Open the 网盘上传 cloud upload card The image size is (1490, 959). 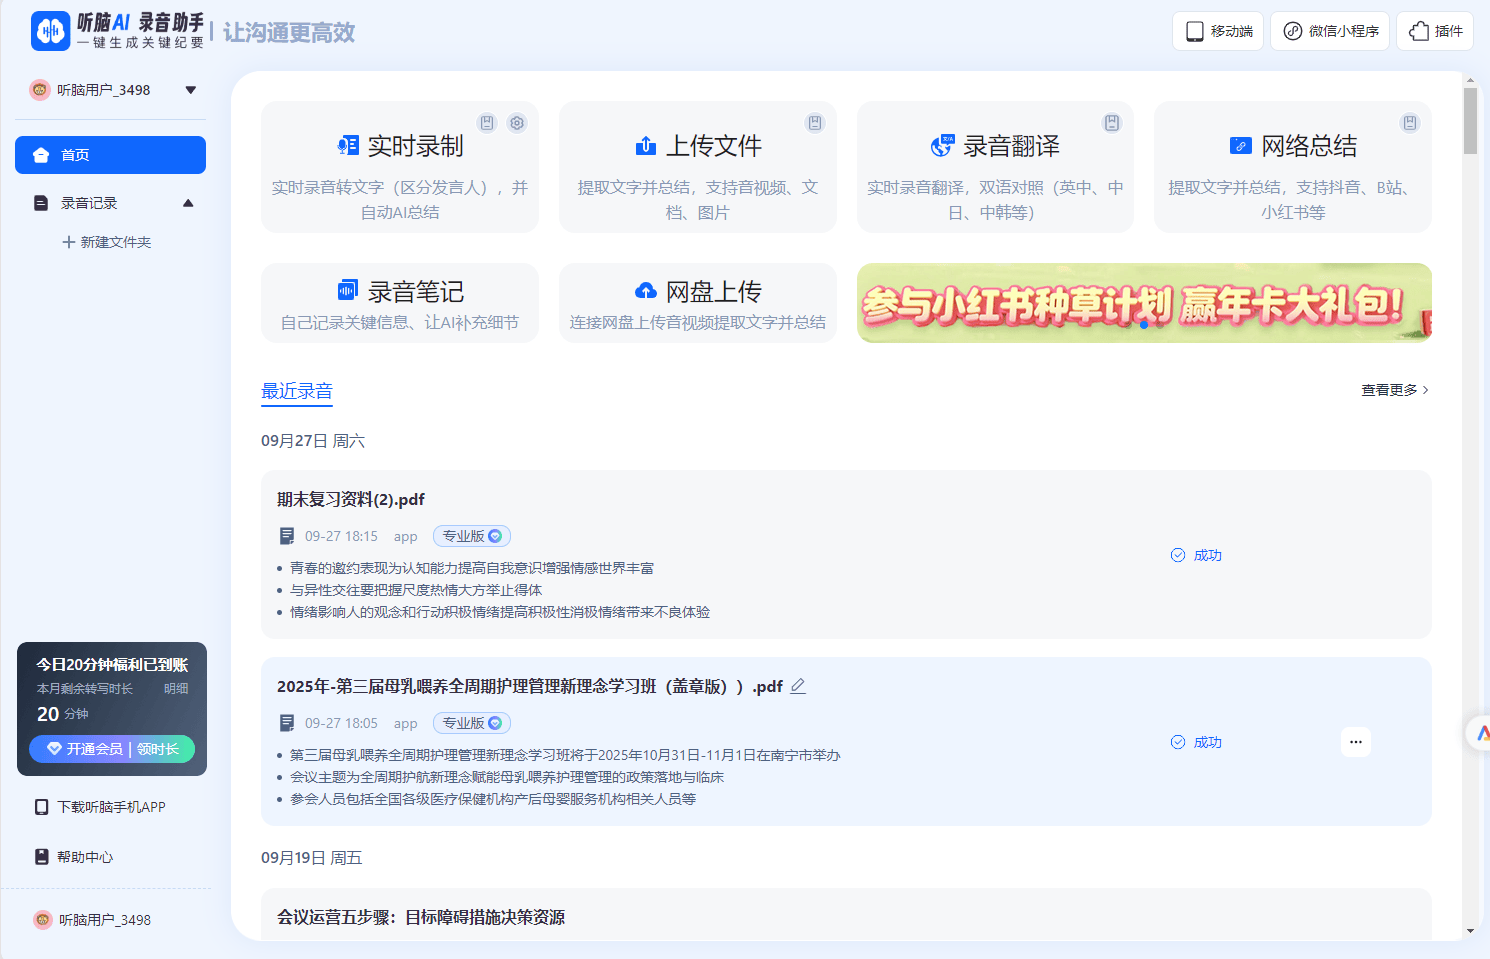click(697, 303)
